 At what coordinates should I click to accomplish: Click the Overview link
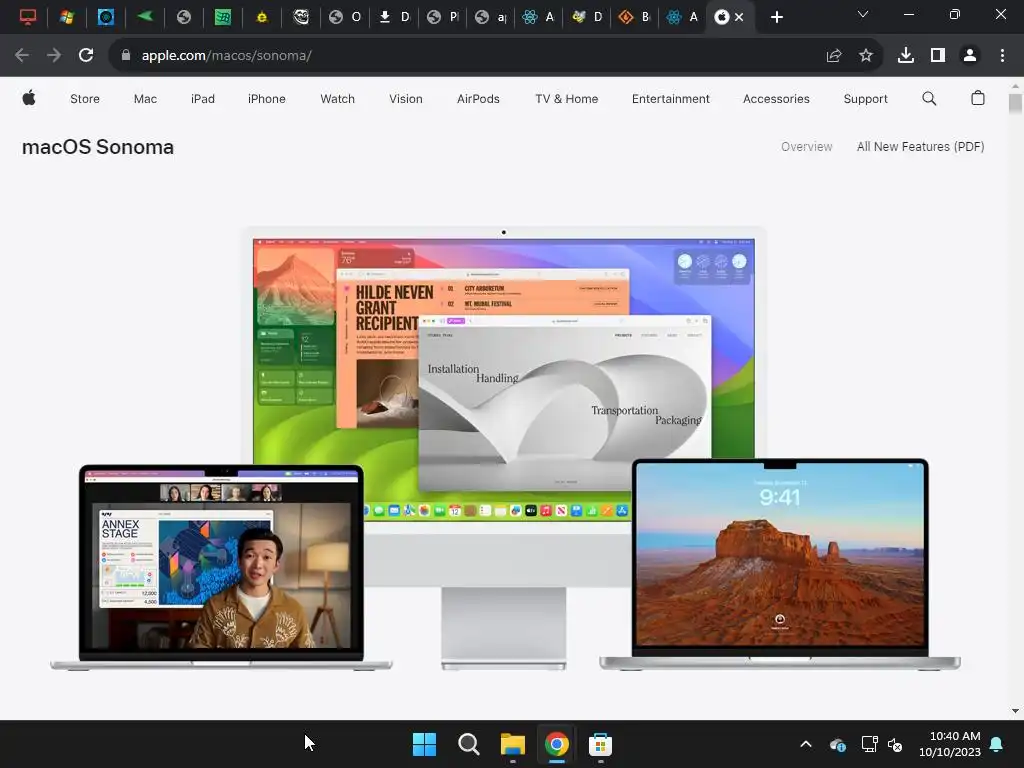(807, 147)
